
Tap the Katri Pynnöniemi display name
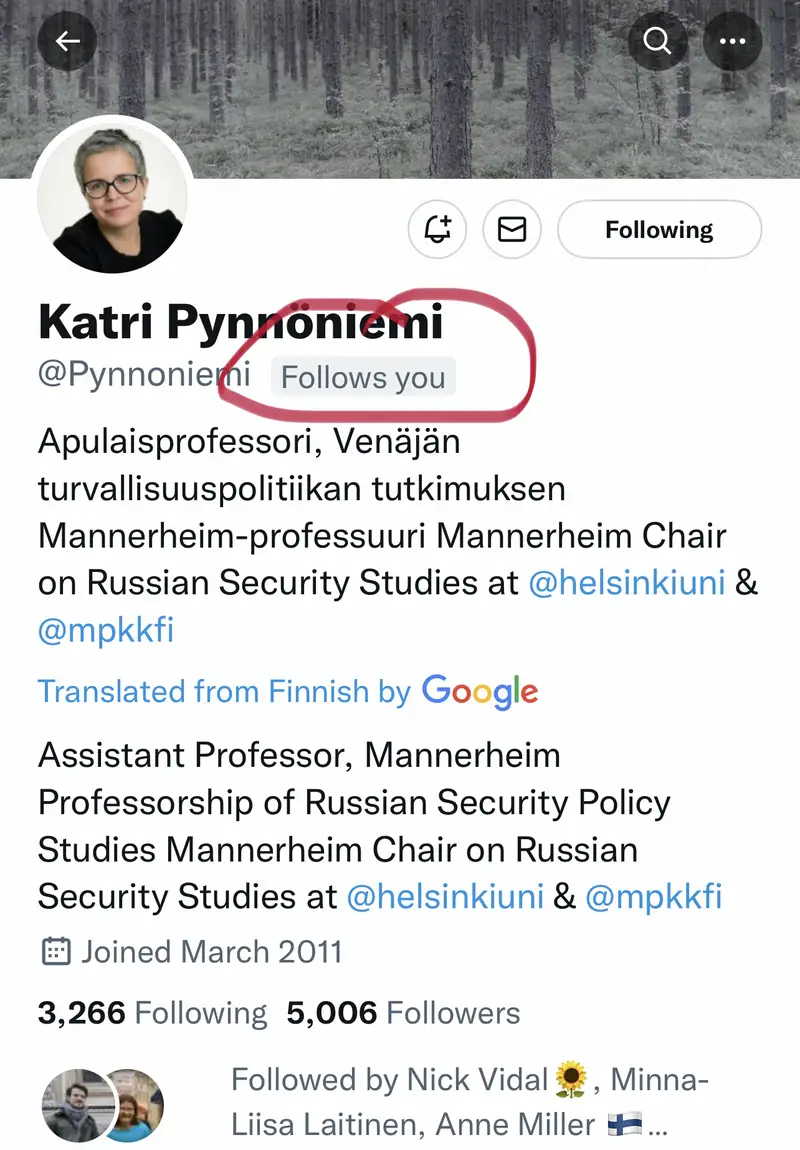[240, 322]
